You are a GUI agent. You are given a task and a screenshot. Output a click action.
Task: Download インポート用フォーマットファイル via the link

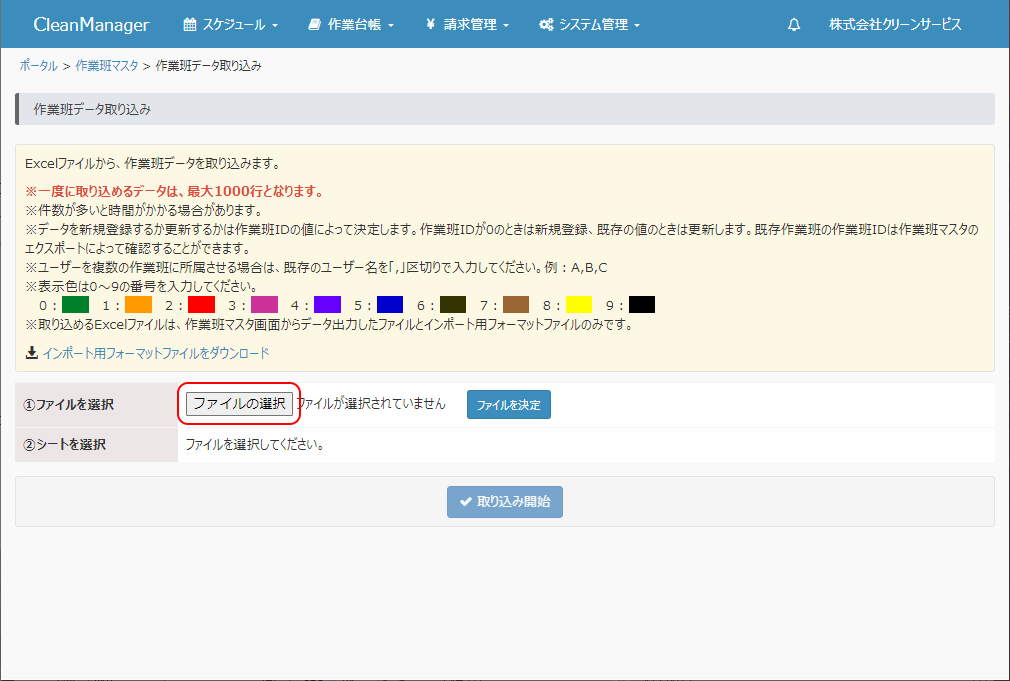pos(156,353)
